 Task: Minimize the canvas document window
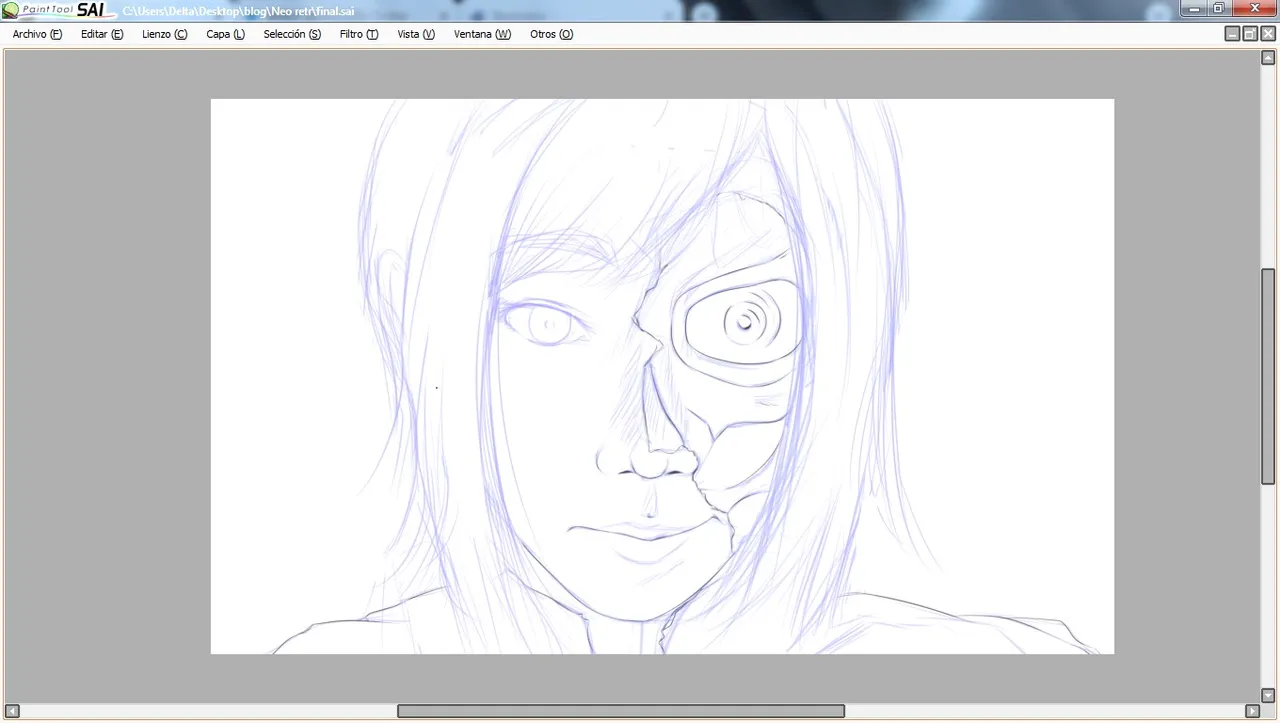tap(1233, 34)
